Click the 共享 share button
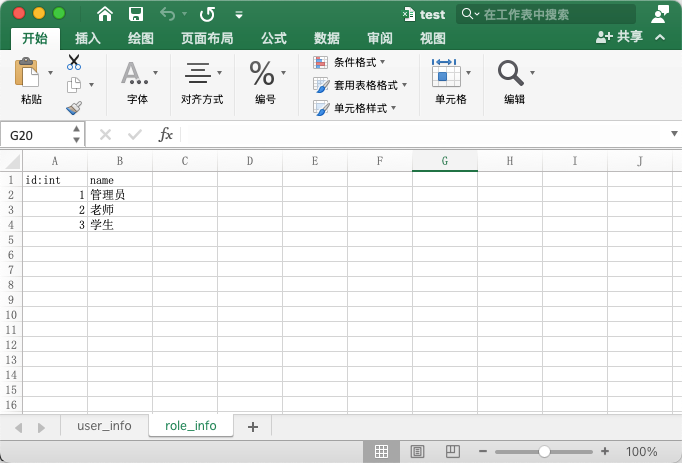This screenshot has width=682, height=463. pos(619,37)
